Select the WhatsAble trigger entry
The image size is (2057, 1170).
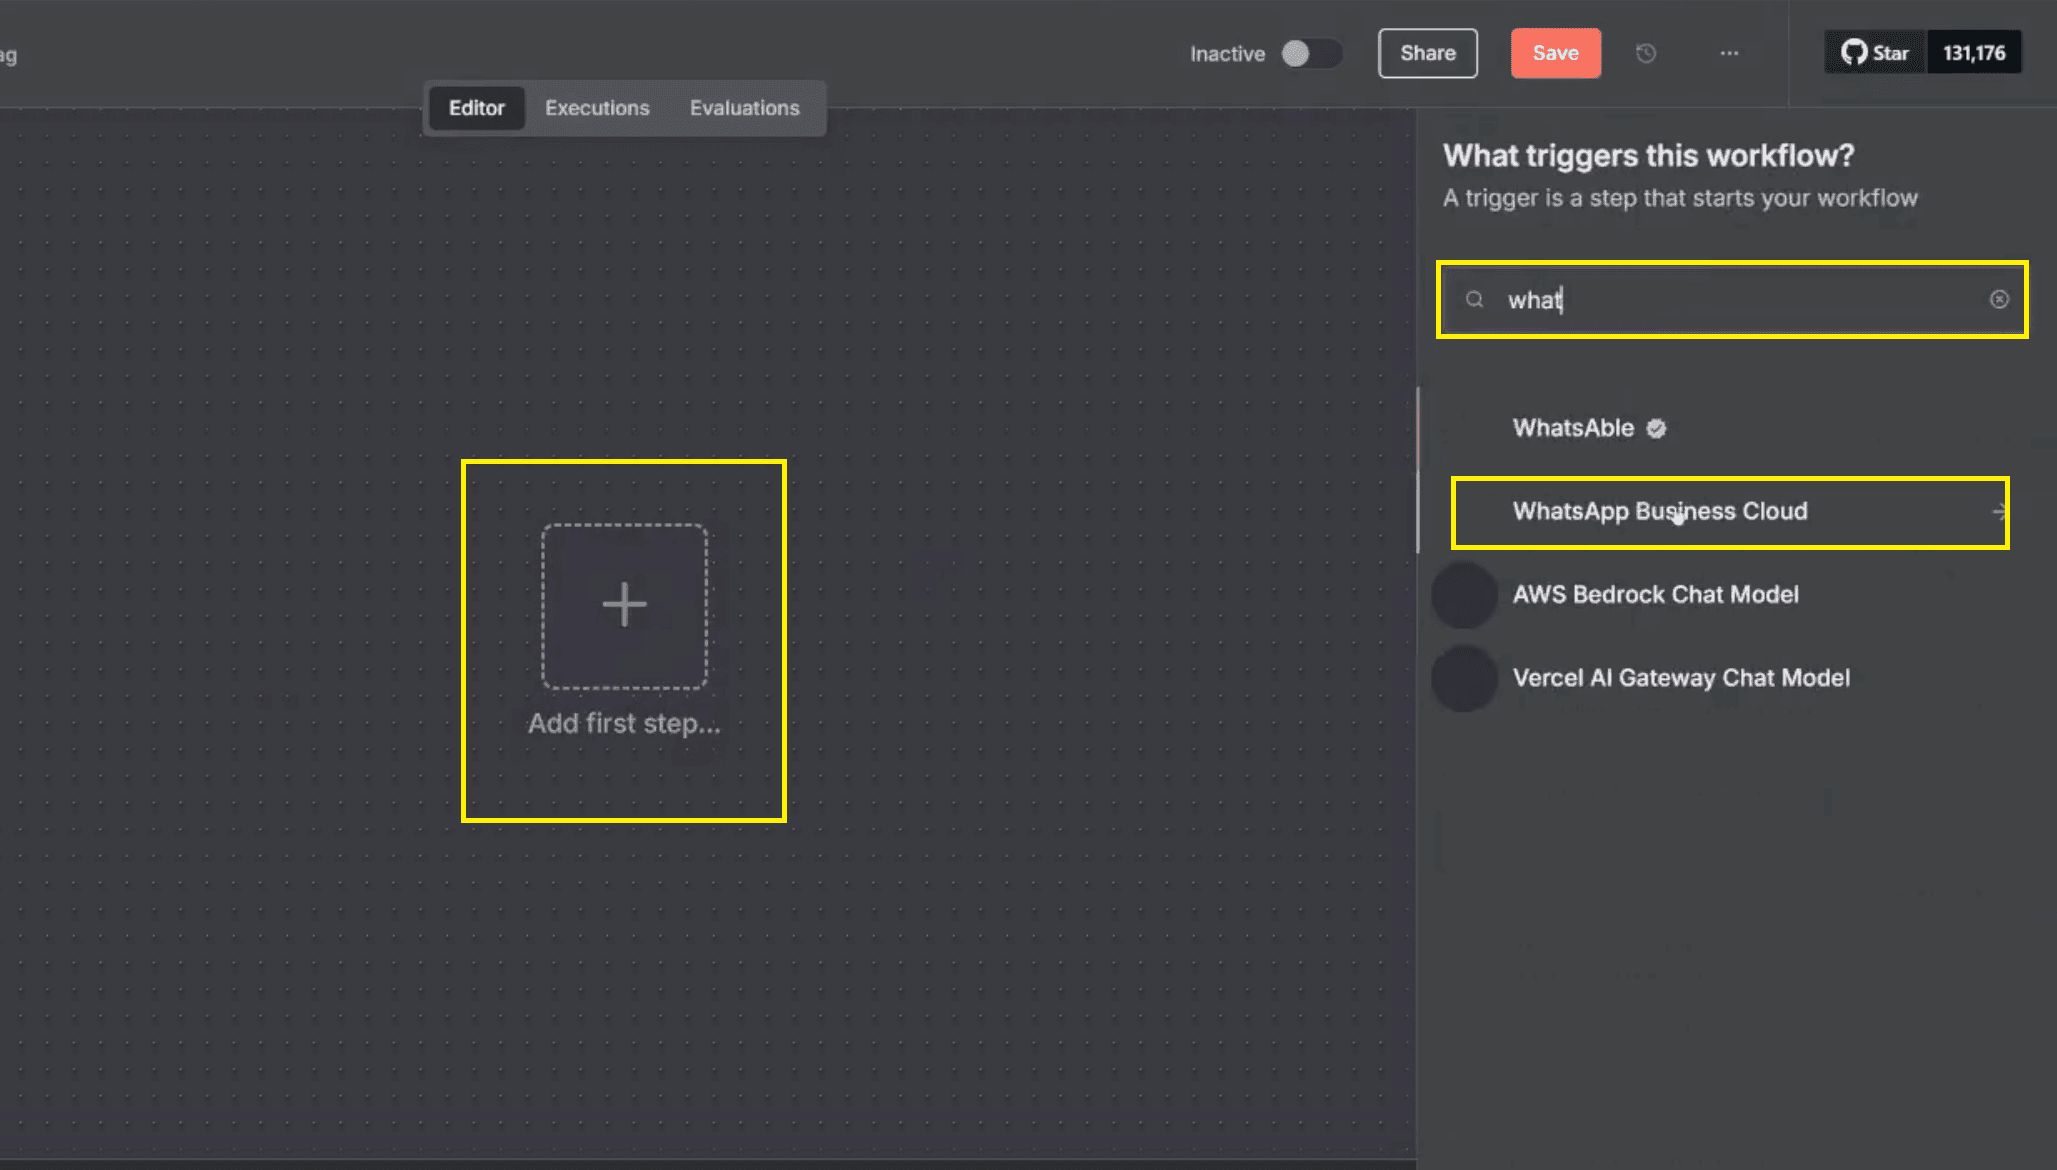1574,428
